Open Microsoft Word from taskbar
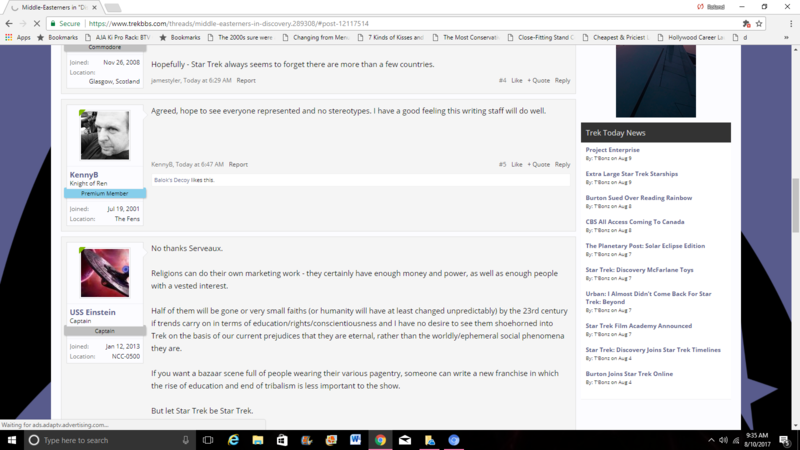 point(356,440)
